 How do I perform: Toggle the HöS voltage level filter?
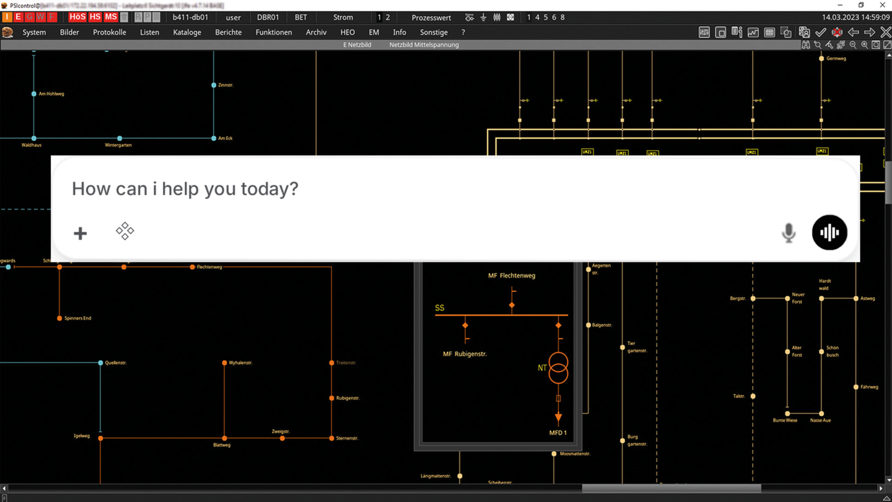tap(77, 17)
